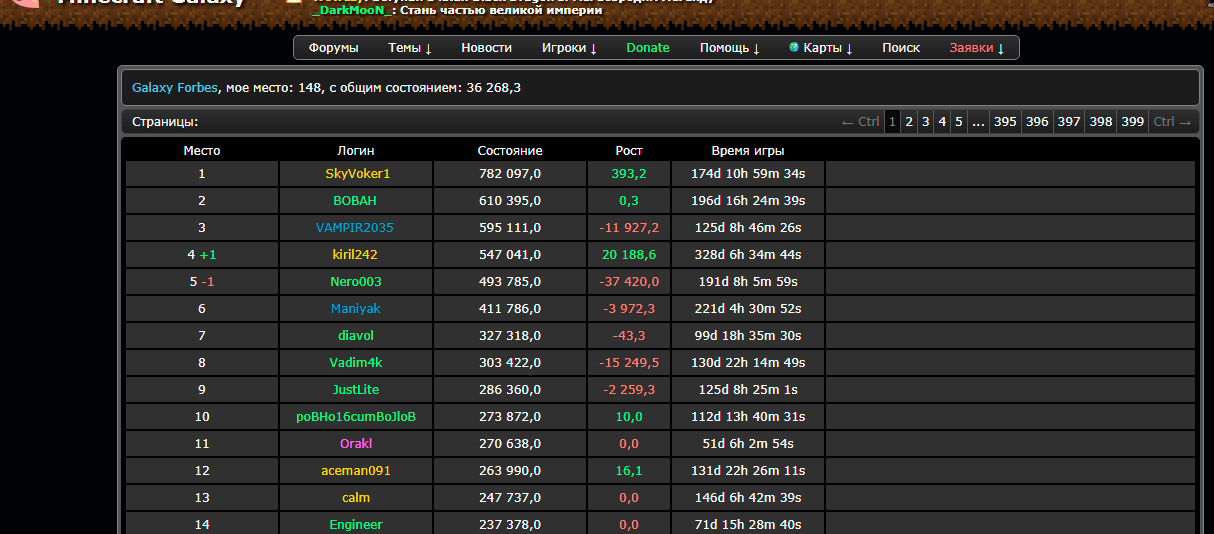The height and width of the screenshot is (534, 1214).
Task: Go to page 2 of rankings
Action: [909, 122]
